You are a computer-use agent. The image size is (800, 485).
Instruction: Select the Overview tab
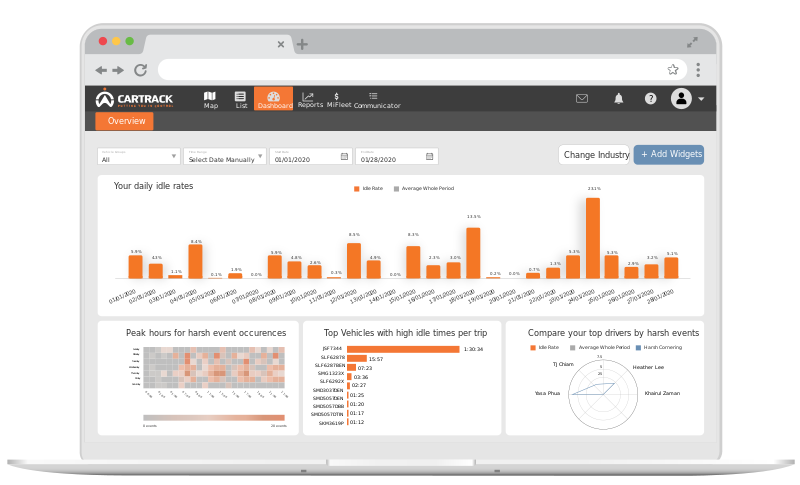pyautogui.click(x=126, y=121)
